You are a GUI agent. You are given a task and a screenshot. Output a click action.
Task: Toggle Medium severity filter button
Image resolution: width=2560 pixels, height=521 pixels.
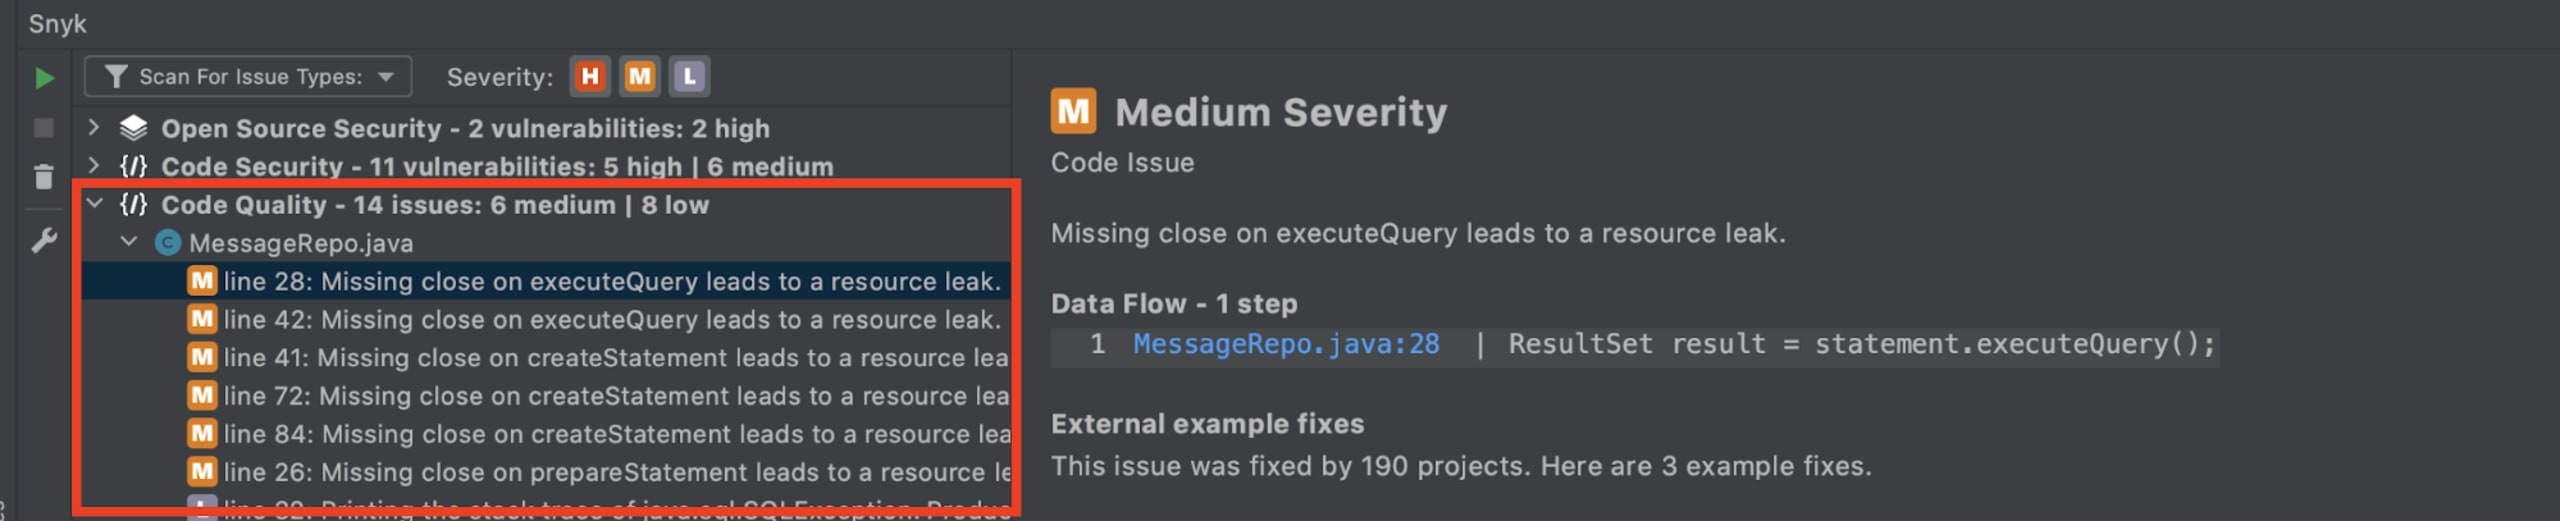[x=640, y=77]
